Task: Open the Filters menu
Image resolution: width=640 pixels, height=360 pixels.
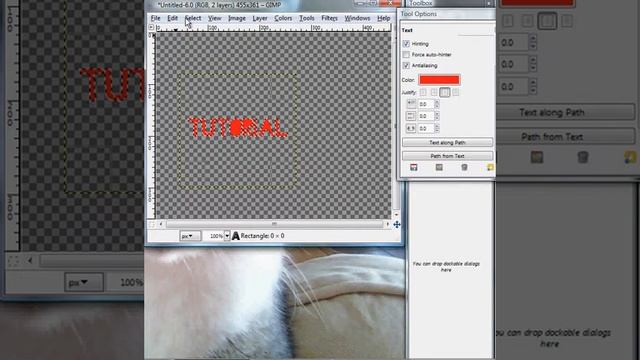Action: click(329, 18)
